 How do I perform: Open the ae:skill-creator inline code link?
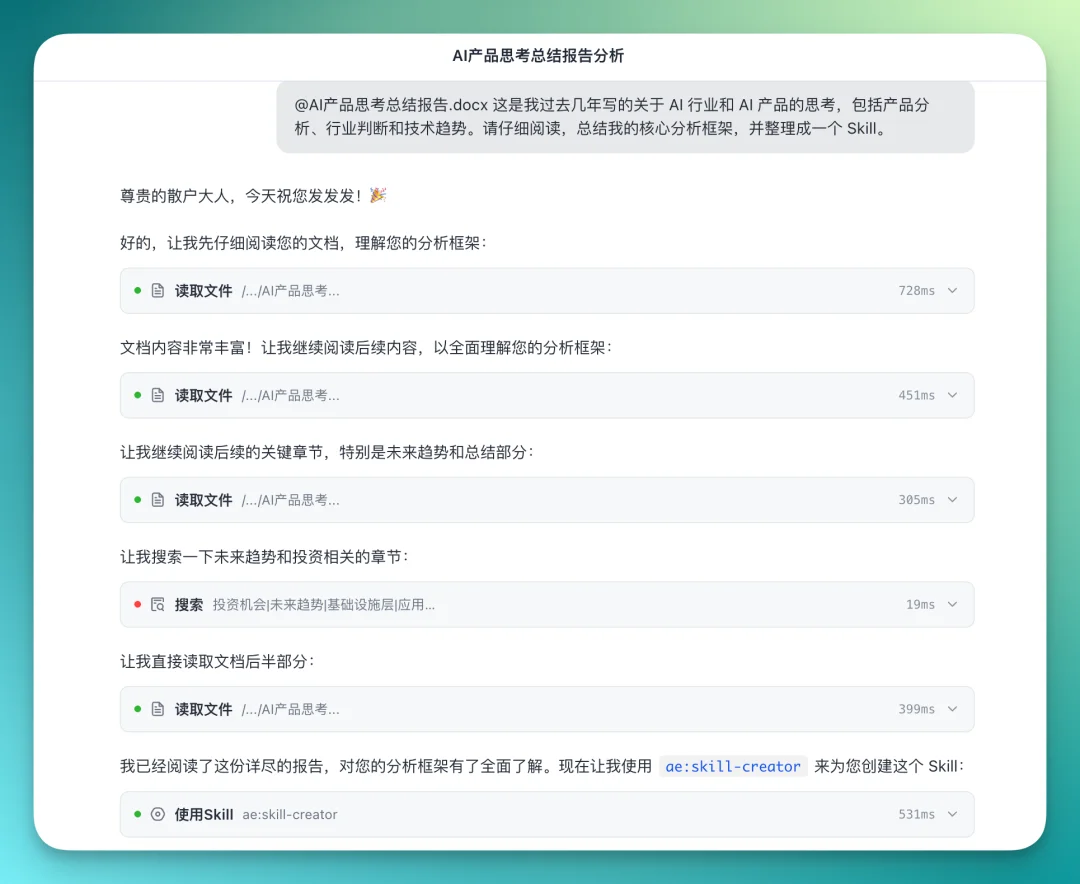coord(733,765)
